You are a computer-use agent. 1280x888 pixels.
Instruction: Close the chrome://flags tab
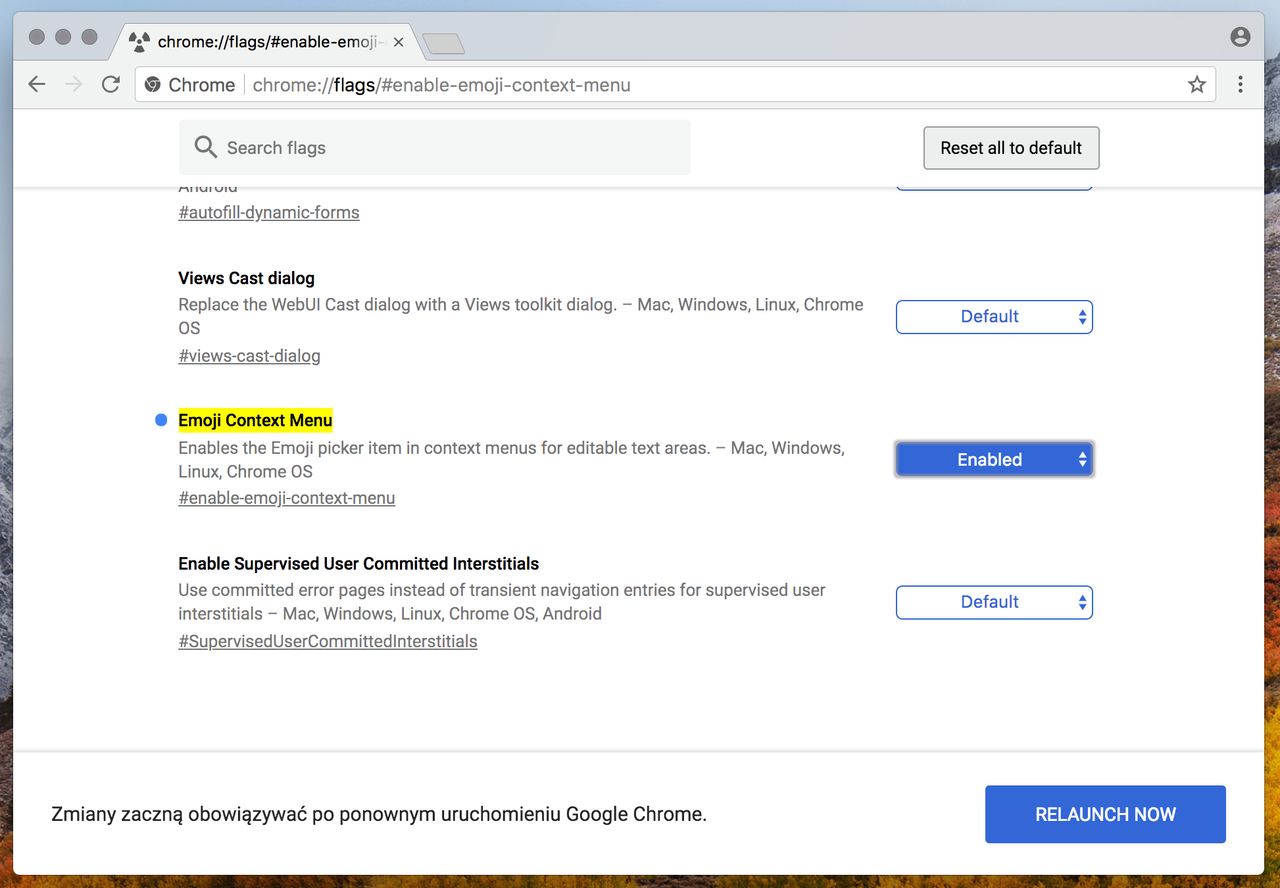point(399,43)
